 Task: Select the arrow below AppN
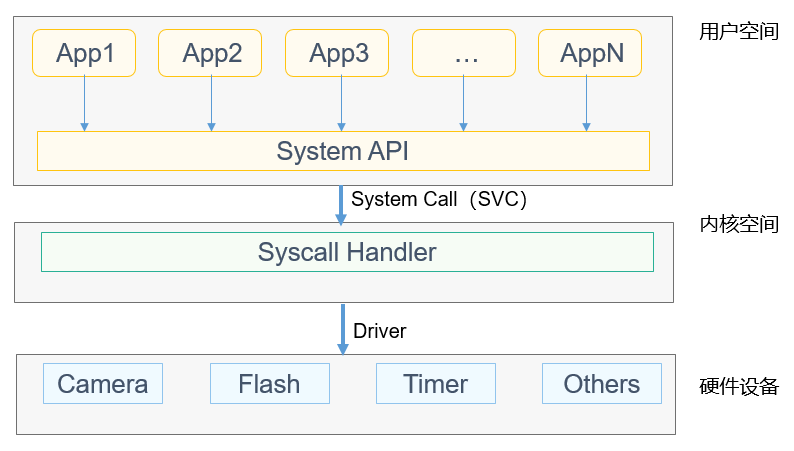[x=586, y=104]
